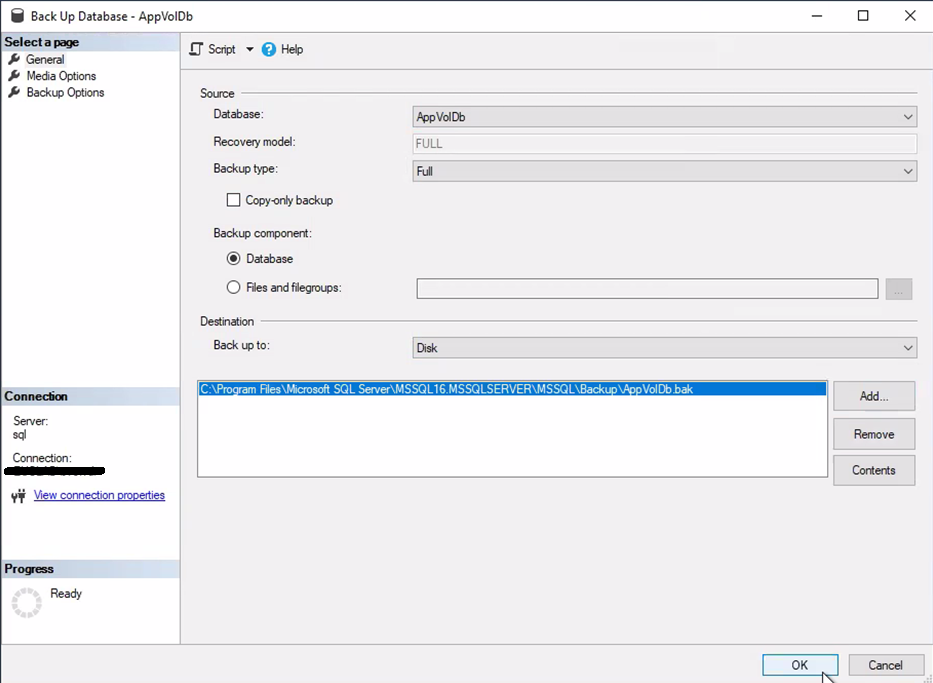Click the Backup Options wrench icon
The height and width of the screenshot is (683, 933).
tap(14, 93)
